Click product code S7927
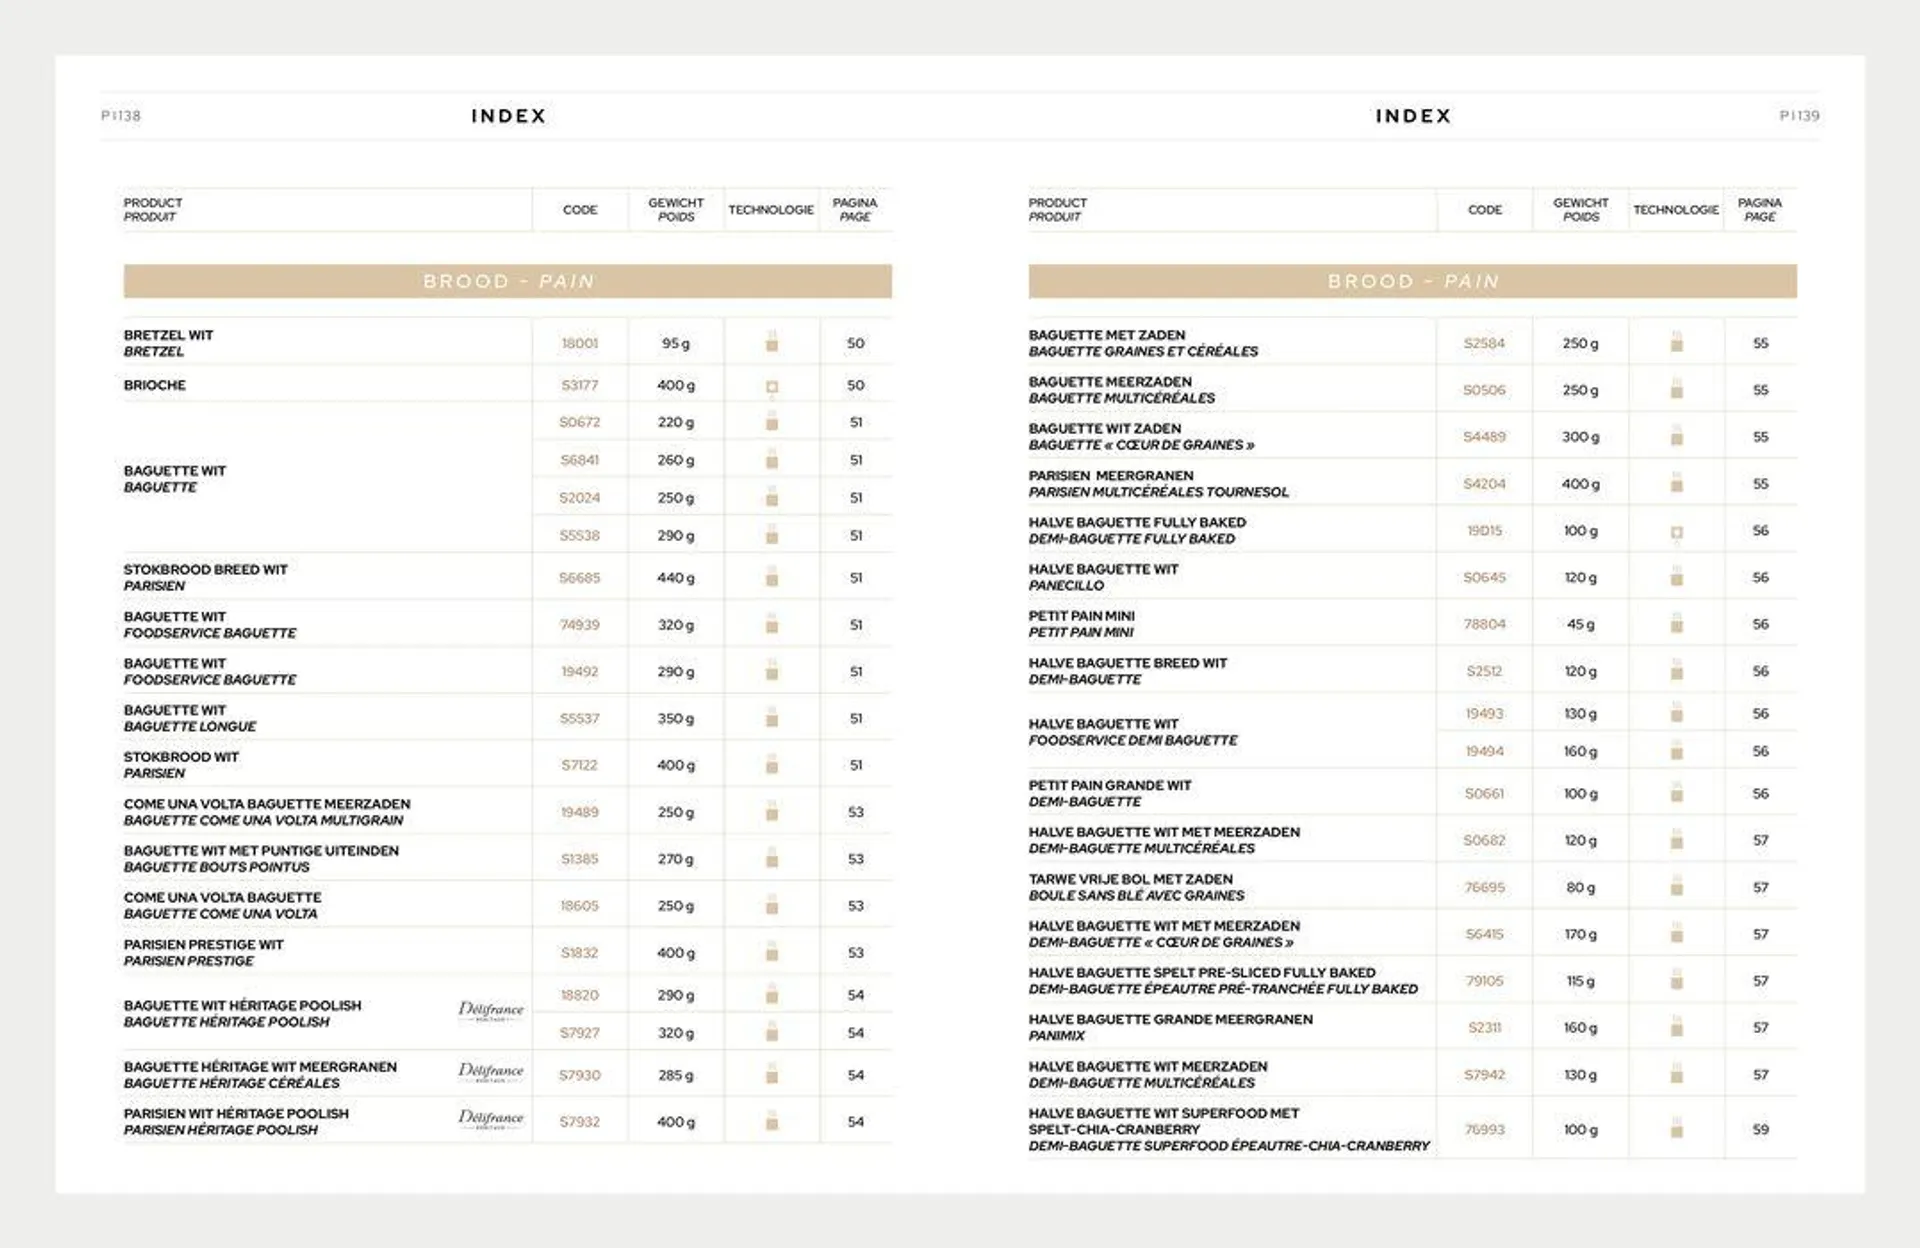The image size is (1920, 1248). 580,1033
